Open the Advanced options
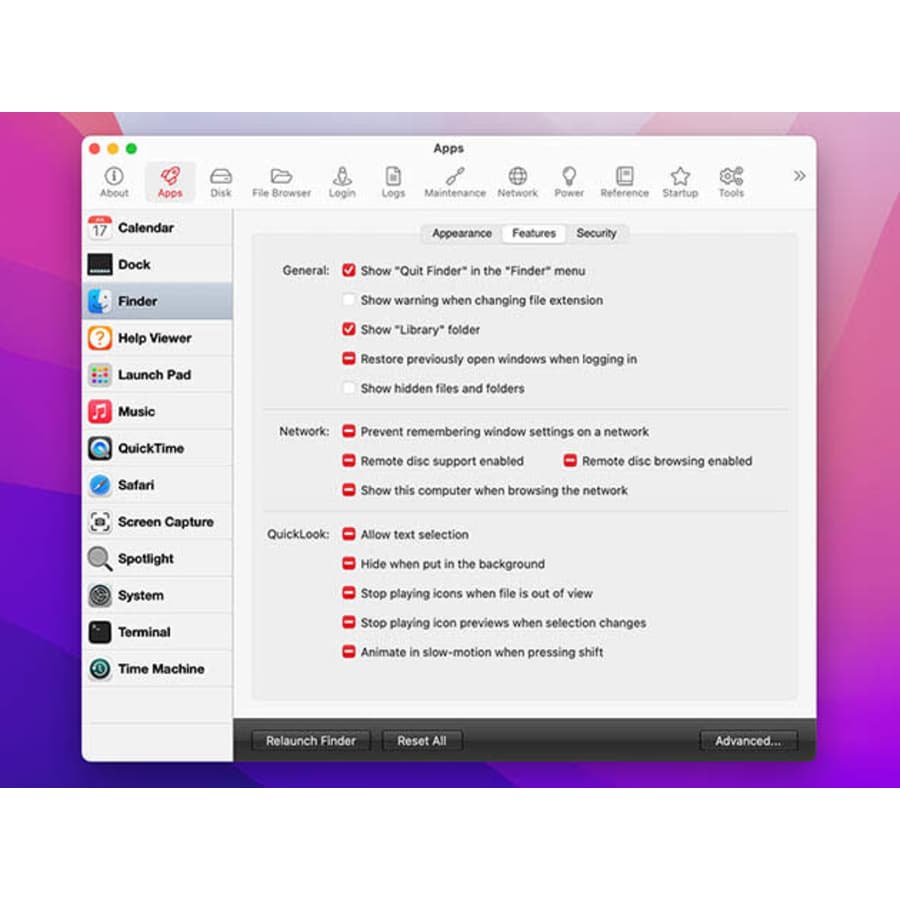Image resolution: width=900 pixels, height=900 pixels. (747, 740)
